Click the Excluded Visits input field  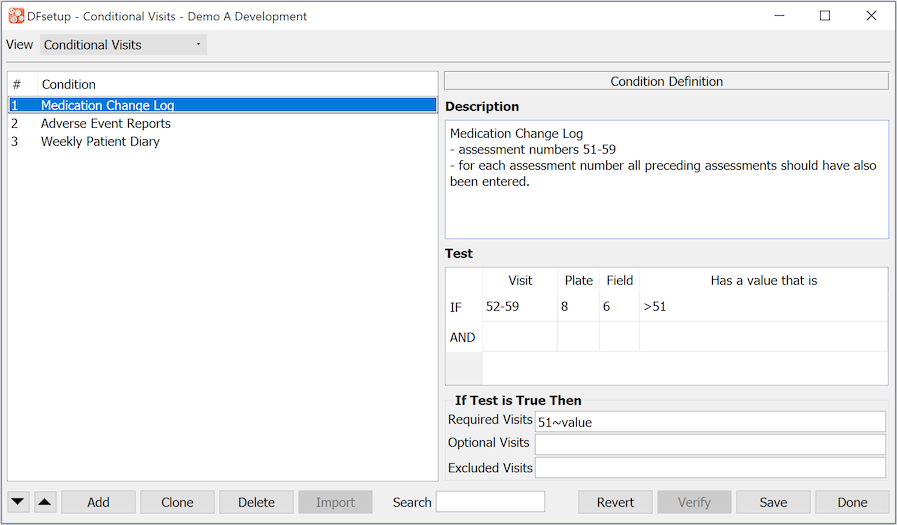point(710,468)
